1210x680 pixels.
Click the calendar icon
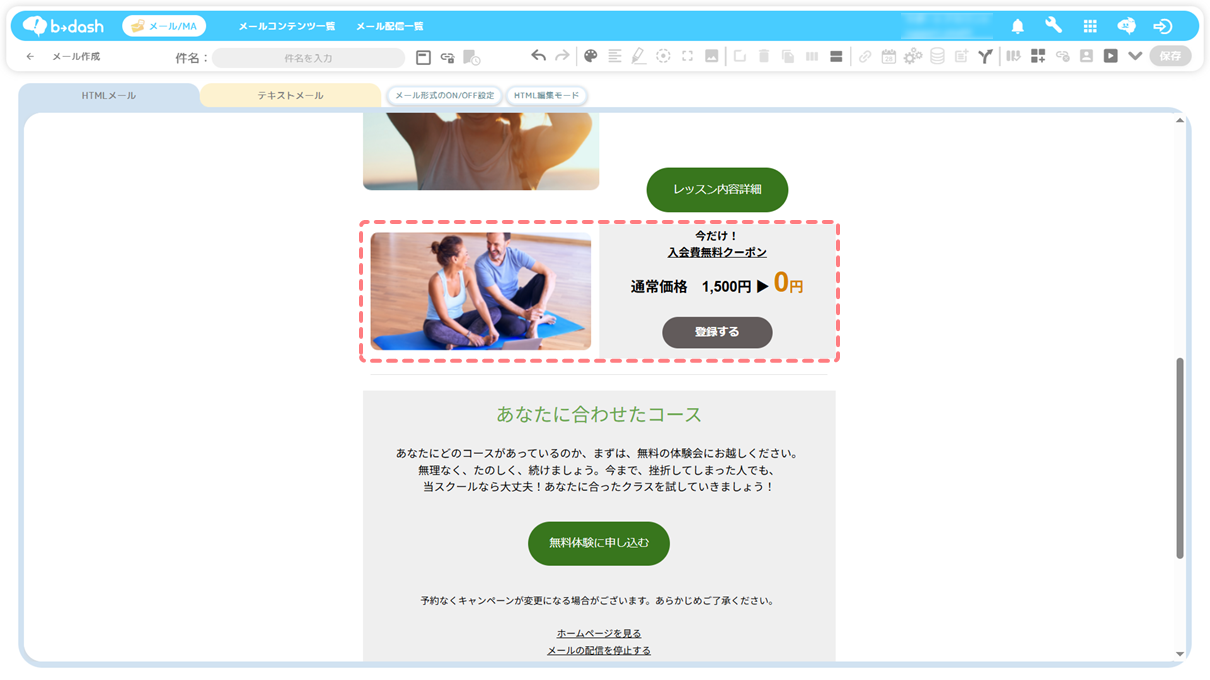888,56
